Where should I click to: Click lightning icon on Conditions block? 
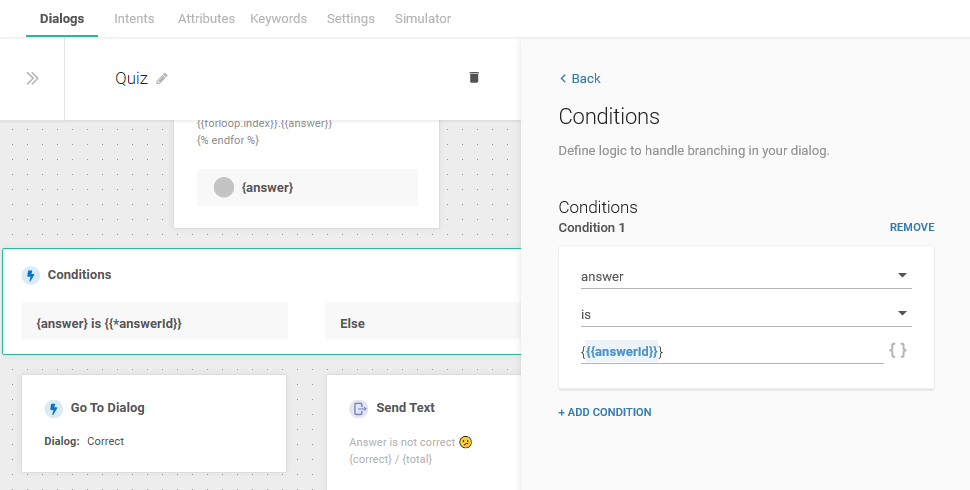click(x=31, y=275)
